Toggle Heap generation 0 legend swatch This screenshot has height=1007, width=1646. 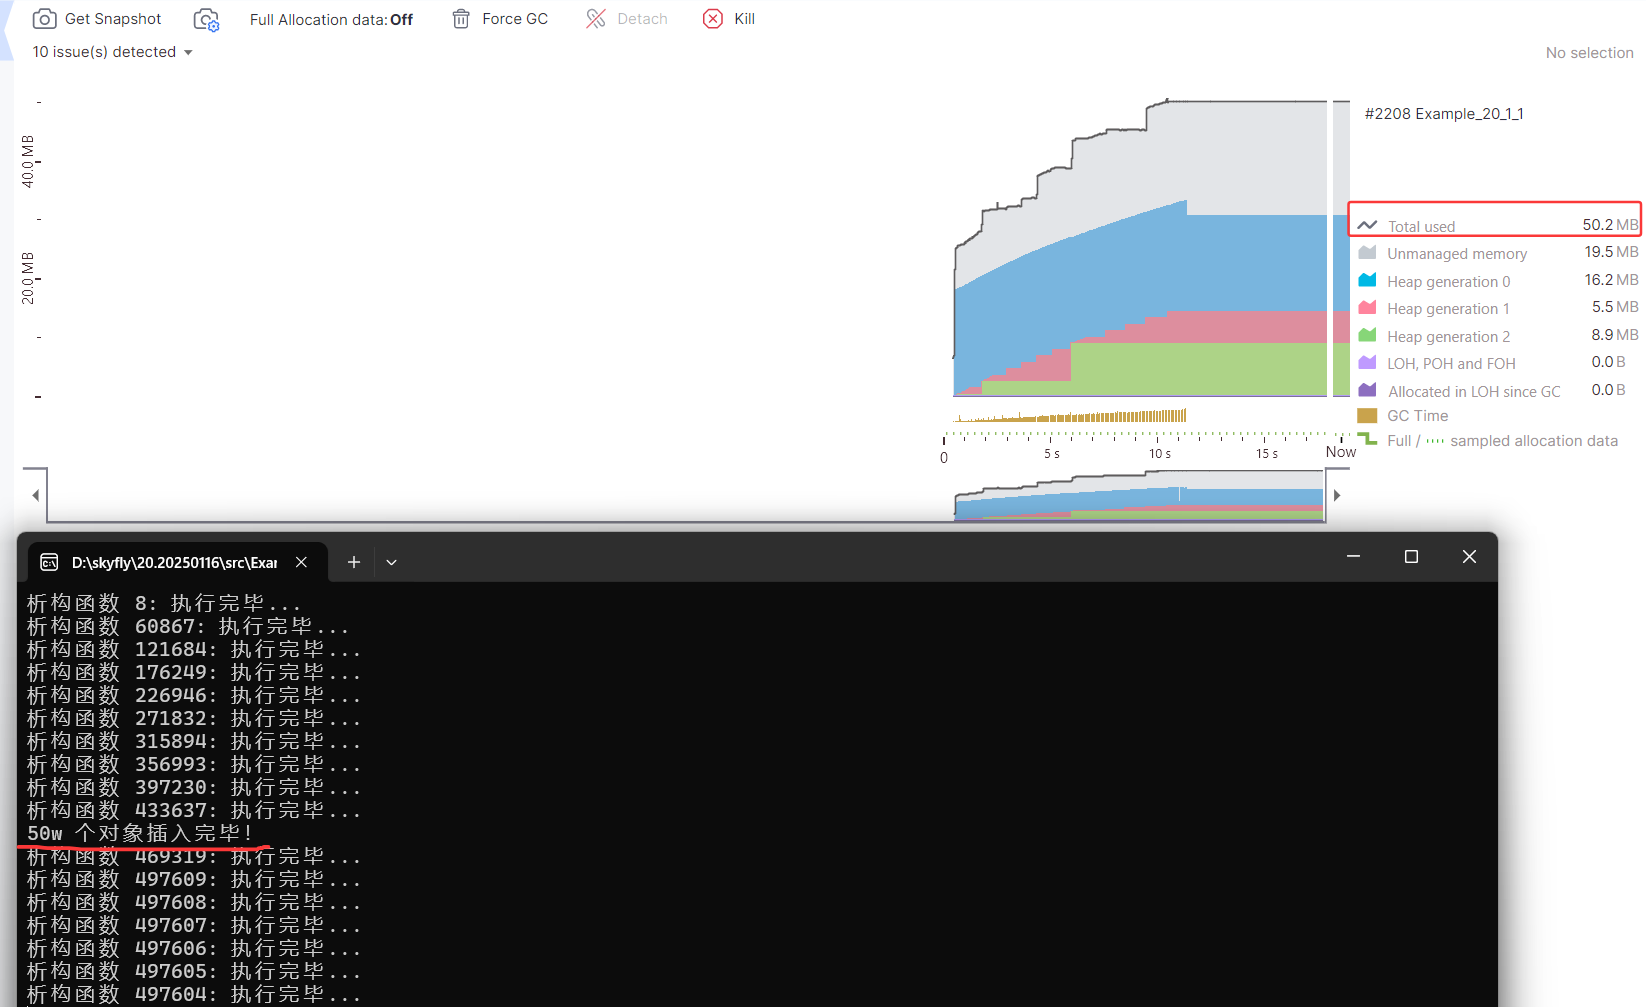1367,281
